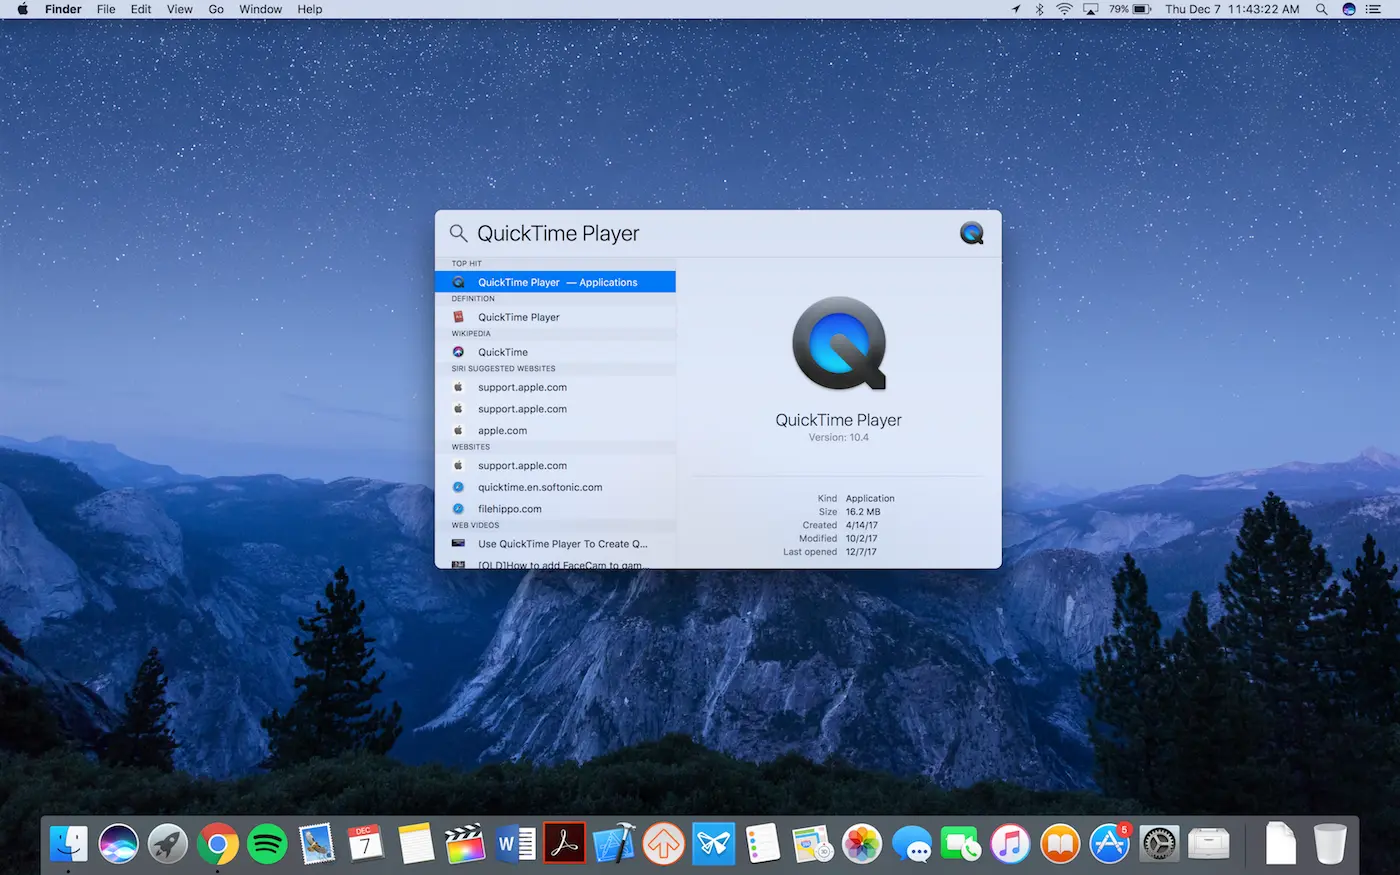This screenshot has height=875, width=1400.
Task: Select top hit QuickTime Player — Applications
Action: point(555,282)
